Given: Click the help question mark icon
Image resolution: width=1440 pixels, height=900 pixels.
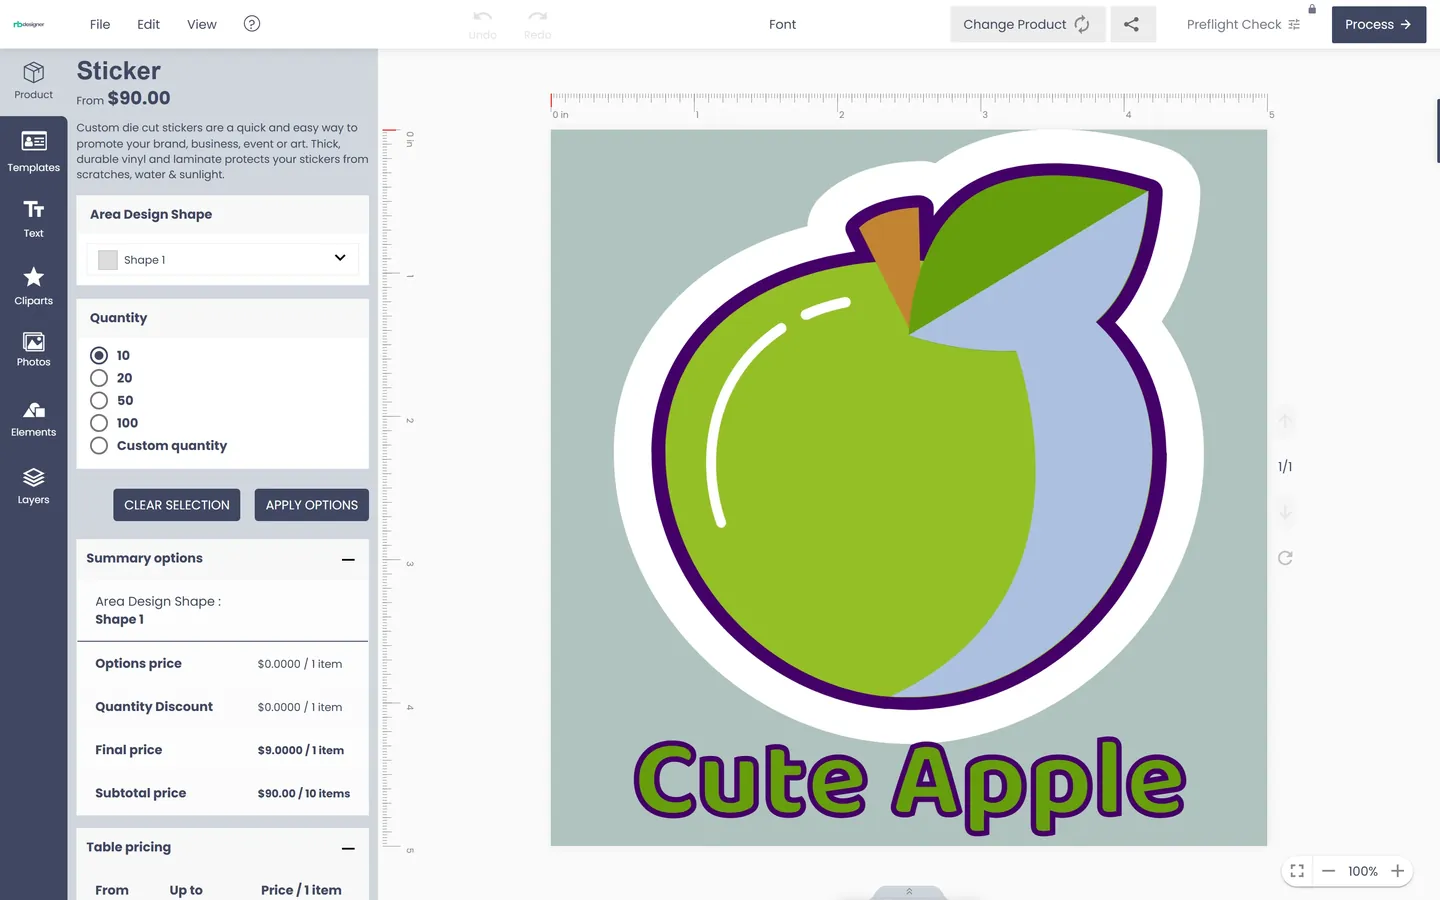Looking at the screenshot, I should [252, 24].
